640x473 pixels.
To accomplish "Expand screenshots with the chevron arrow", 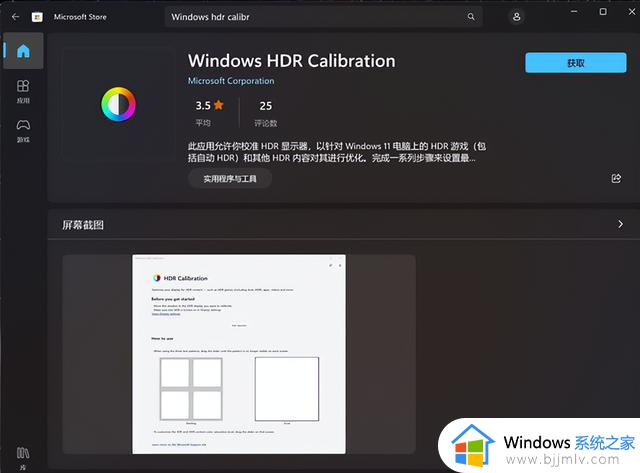I will click(x=620, y=224).
